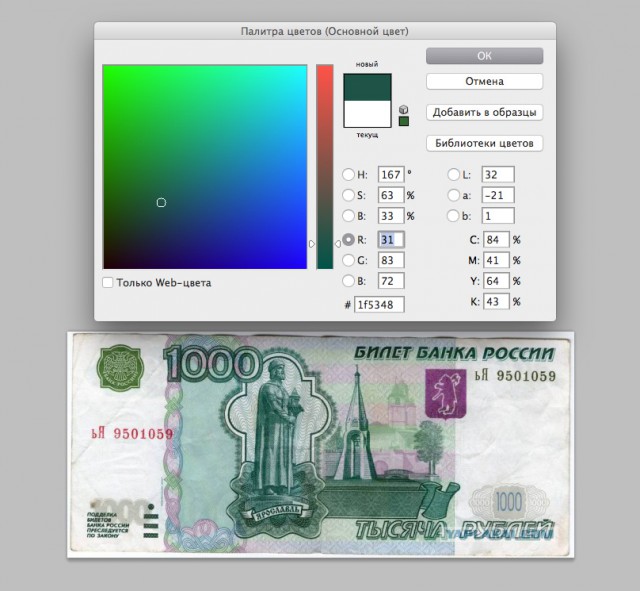Image resolution: width=640 pixels, height=591 pixels.
Task: Click the bright cyan corner of the color field
Action: tap(303, 69)
